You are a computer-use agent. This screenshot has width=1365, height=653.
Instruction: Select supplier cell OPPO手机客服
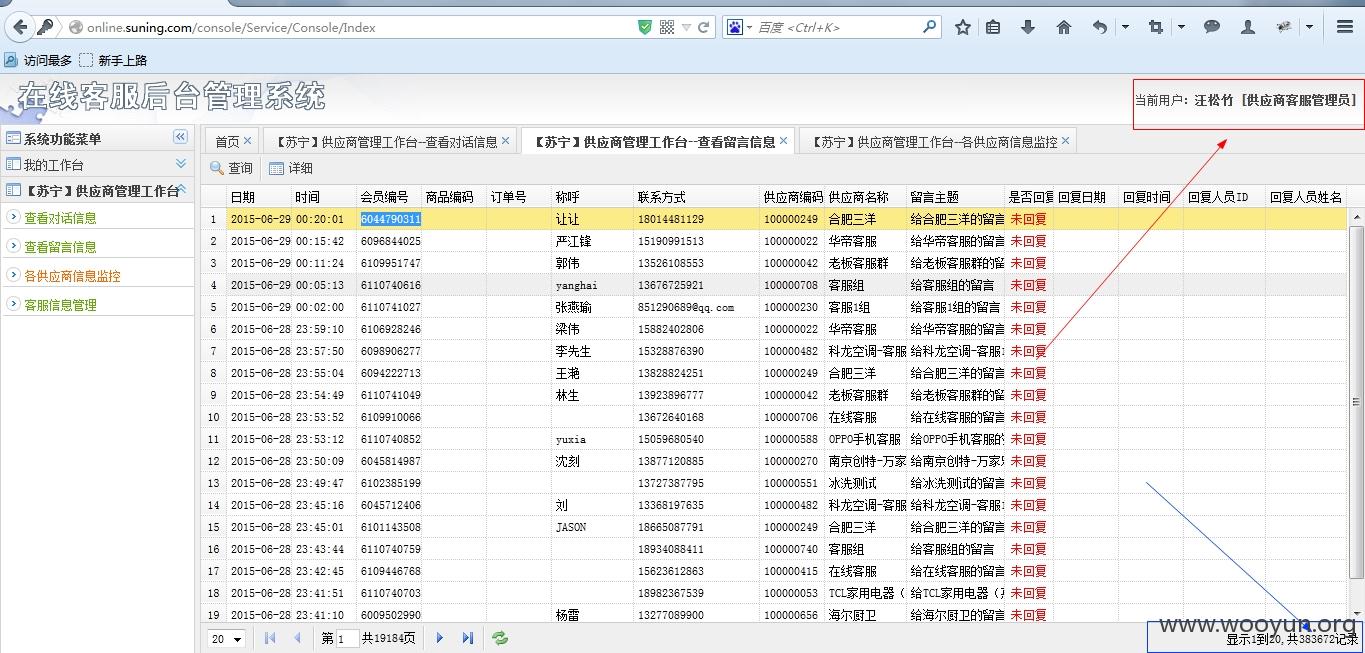click(x=866, y=439)
